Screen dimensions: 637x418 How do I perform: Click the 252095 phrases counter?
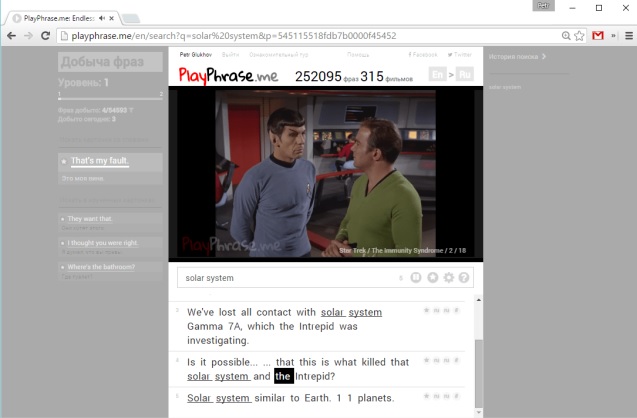click(318, 76)
